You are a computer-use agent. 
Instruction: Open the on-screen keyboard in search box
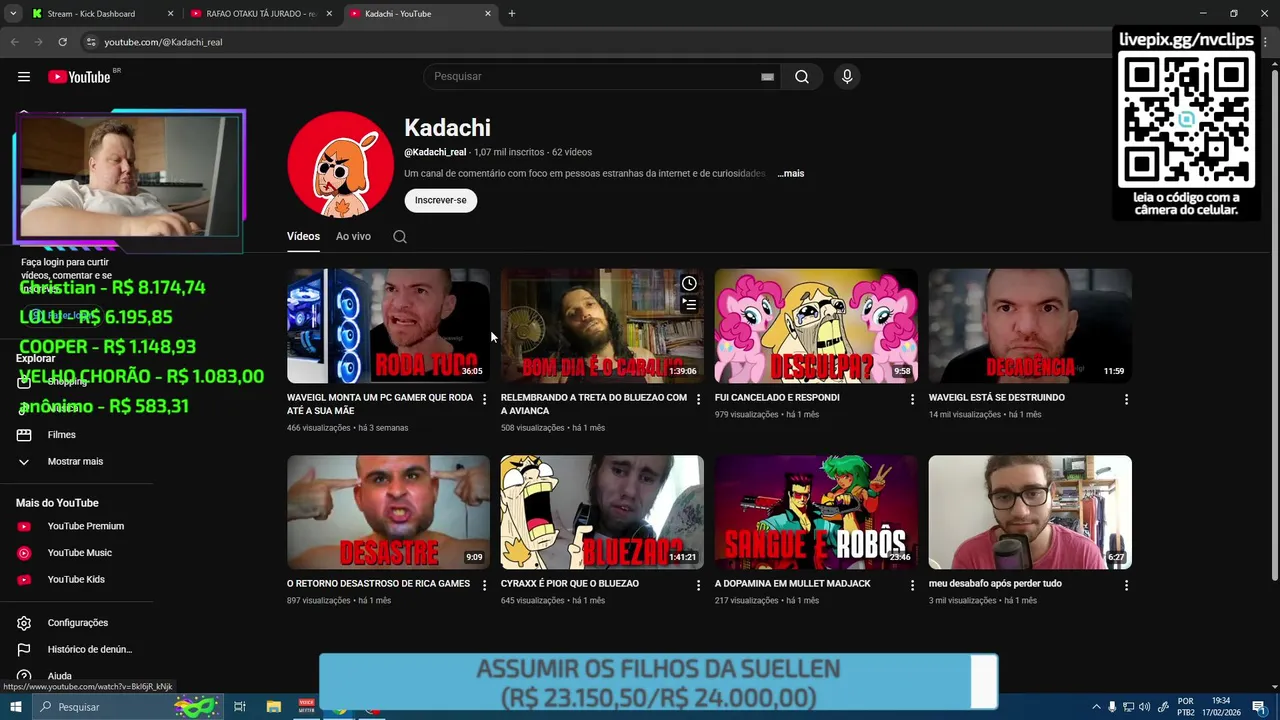click(x=767, y=77)
